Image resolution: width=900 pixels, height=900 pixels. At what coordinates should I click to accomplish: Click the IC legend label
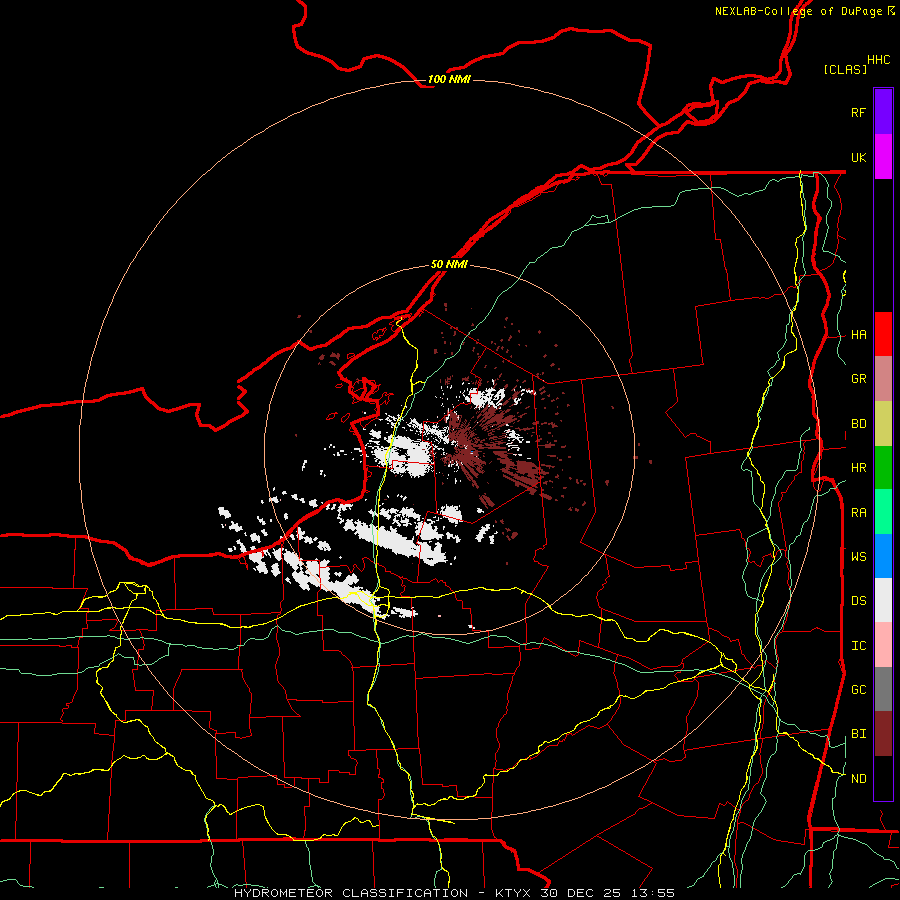[858, 646]
